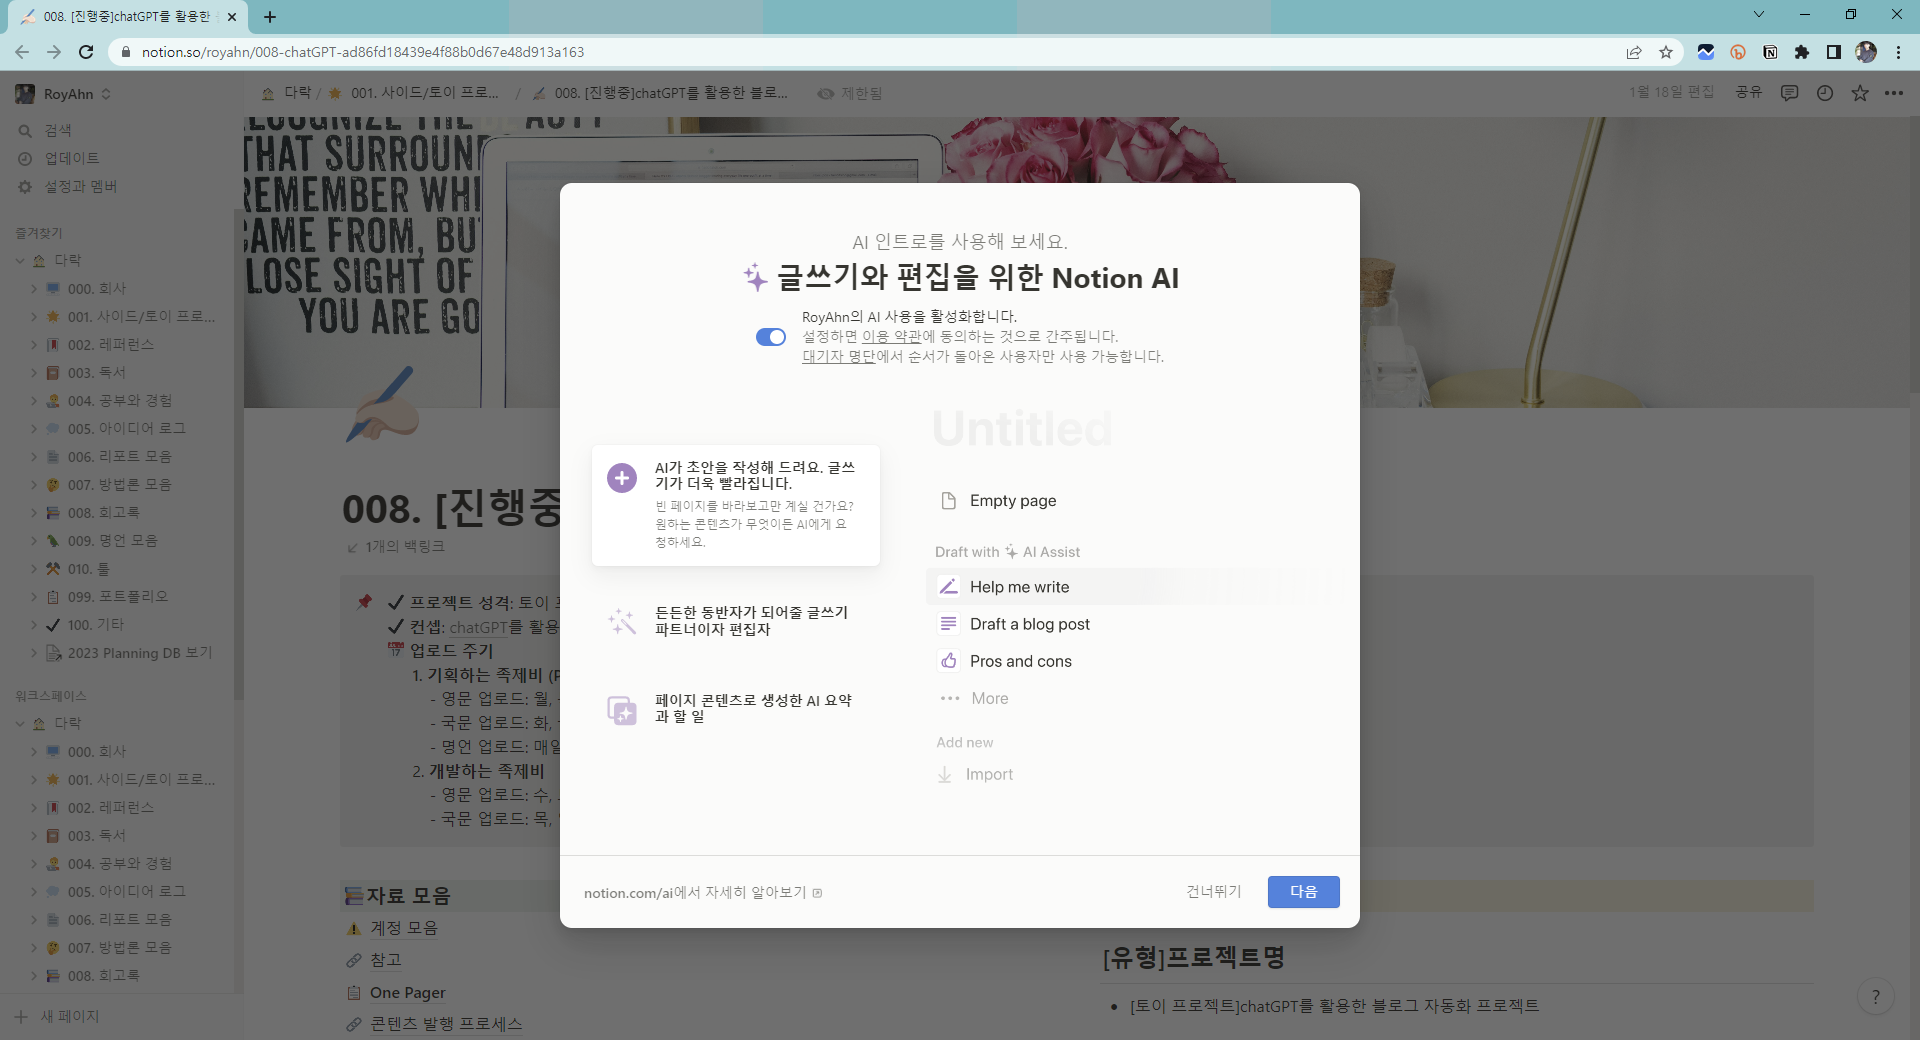Click Import under Add new

tap(989, 774)
